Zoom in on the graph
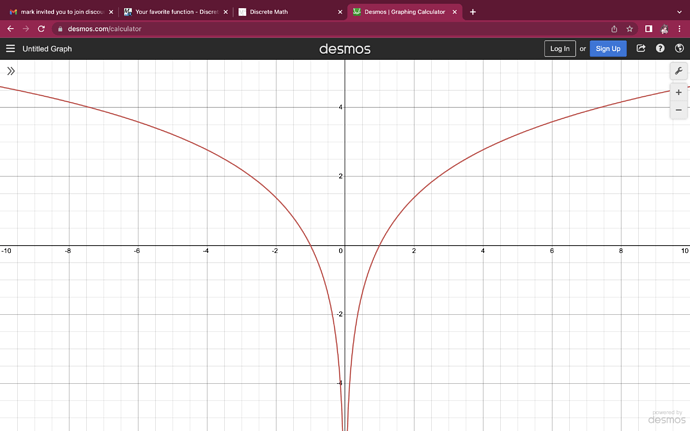The image size is (690, 431). click(678, 92)
